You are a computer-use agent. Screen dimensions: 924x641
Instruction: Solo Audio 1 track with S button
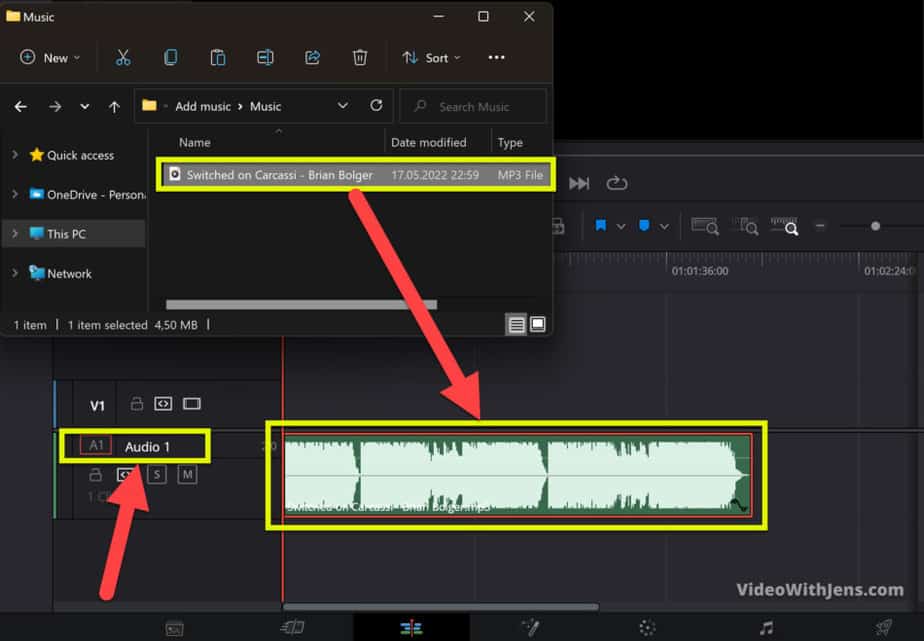tap(157, 475)
